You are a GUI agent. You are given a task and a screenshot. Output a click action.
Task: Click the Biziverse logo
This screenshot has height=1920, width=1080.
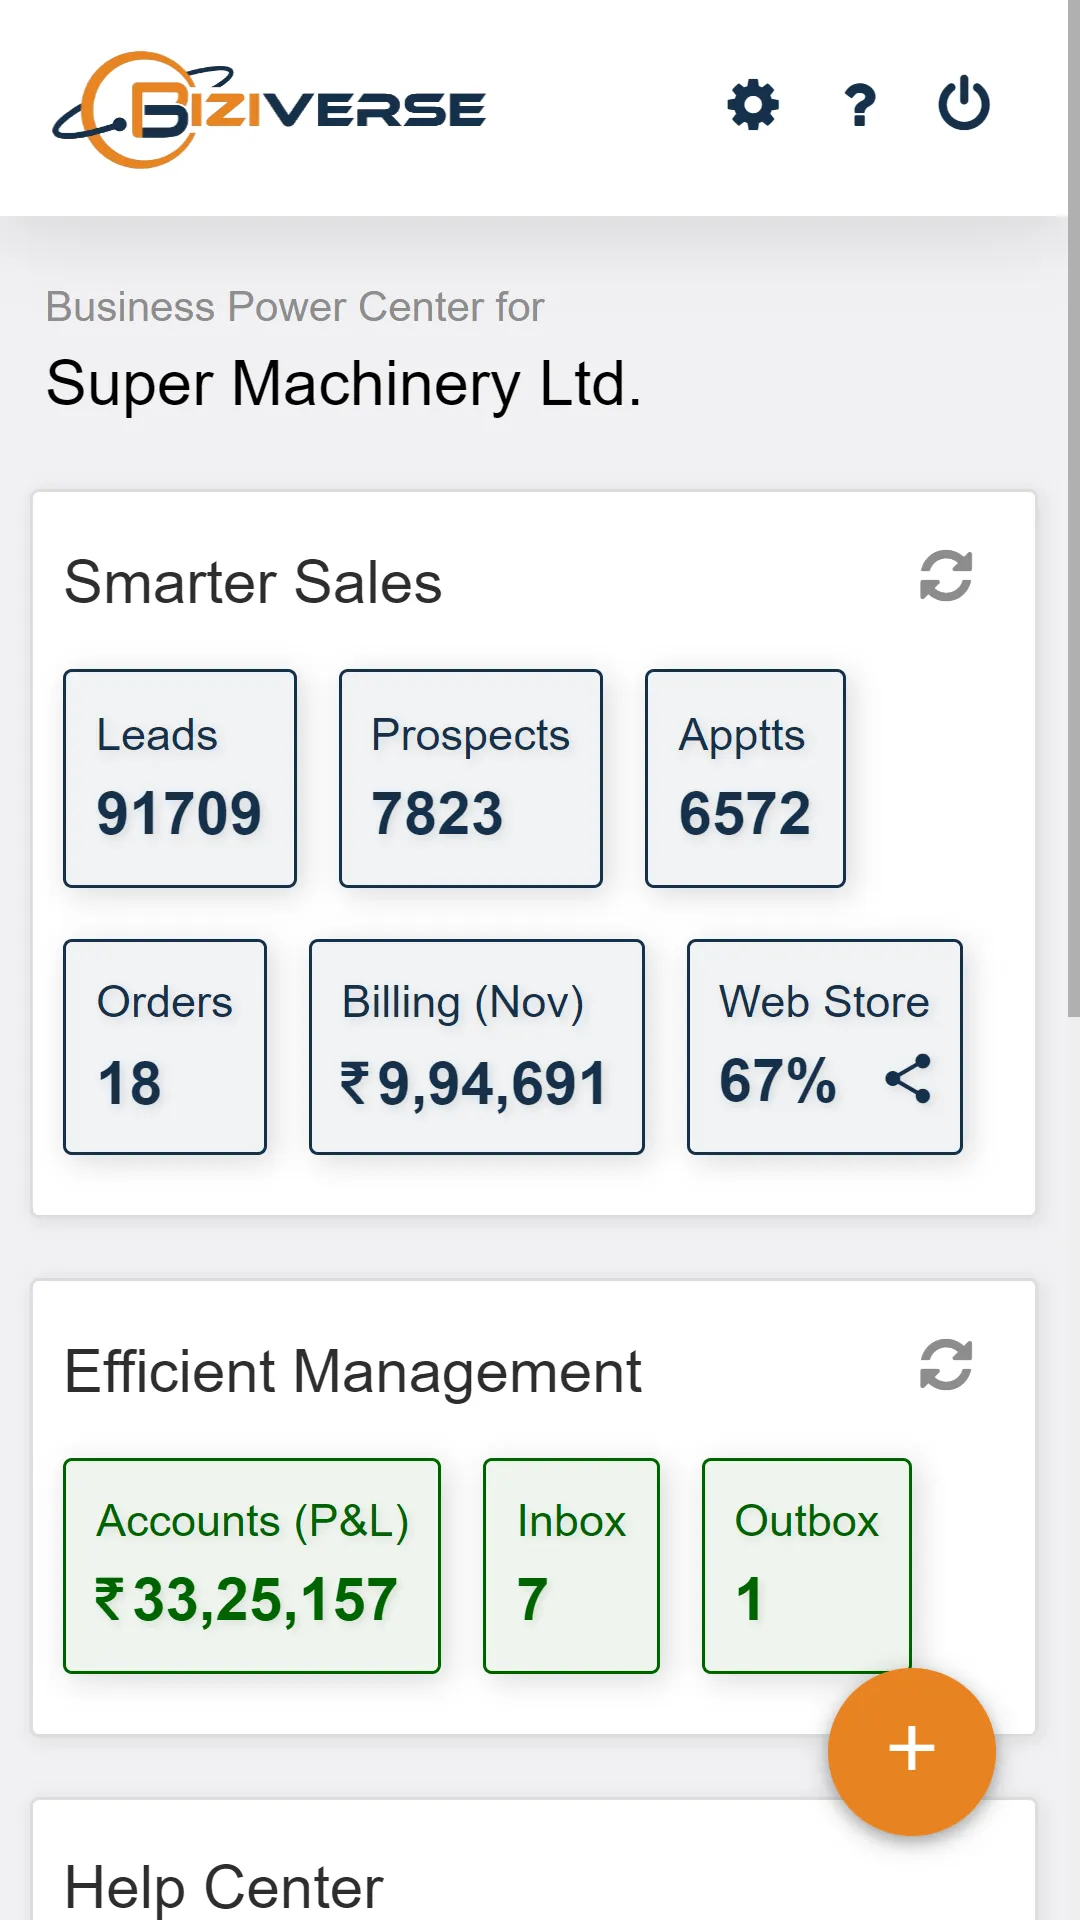[270, 109]
